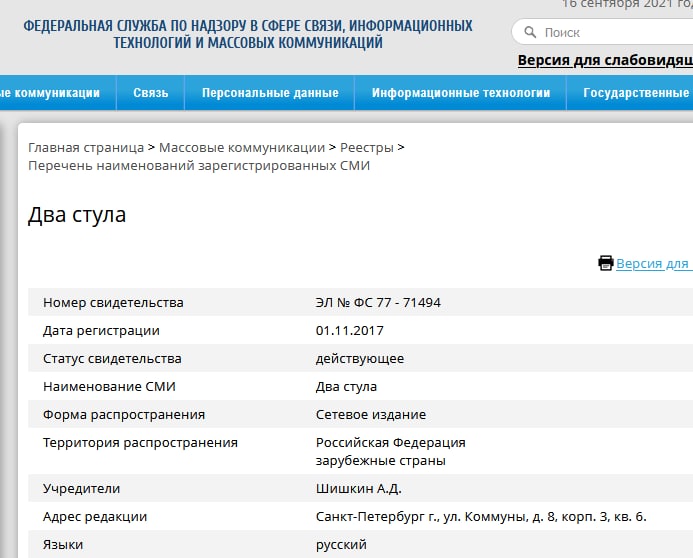This screenshot has height=558, width=693.
Task: Open the Информационные технологии menu item
Action: click(461, 92)
